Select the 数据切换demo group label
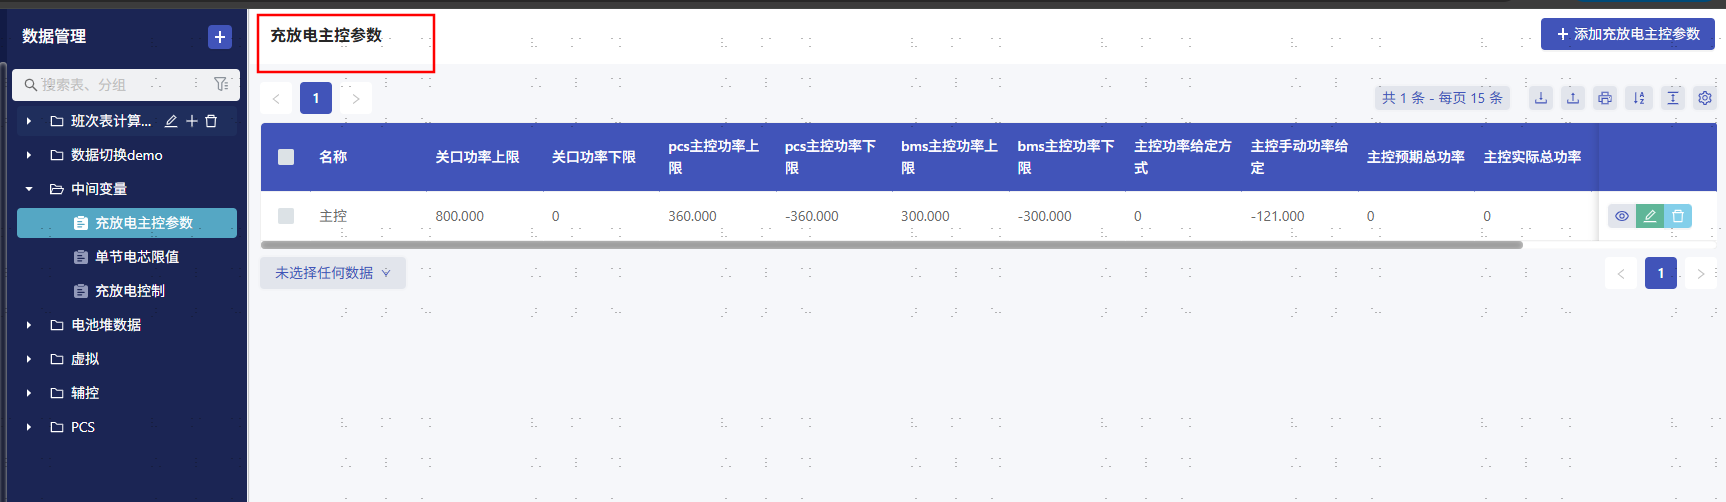 point(117,155)
